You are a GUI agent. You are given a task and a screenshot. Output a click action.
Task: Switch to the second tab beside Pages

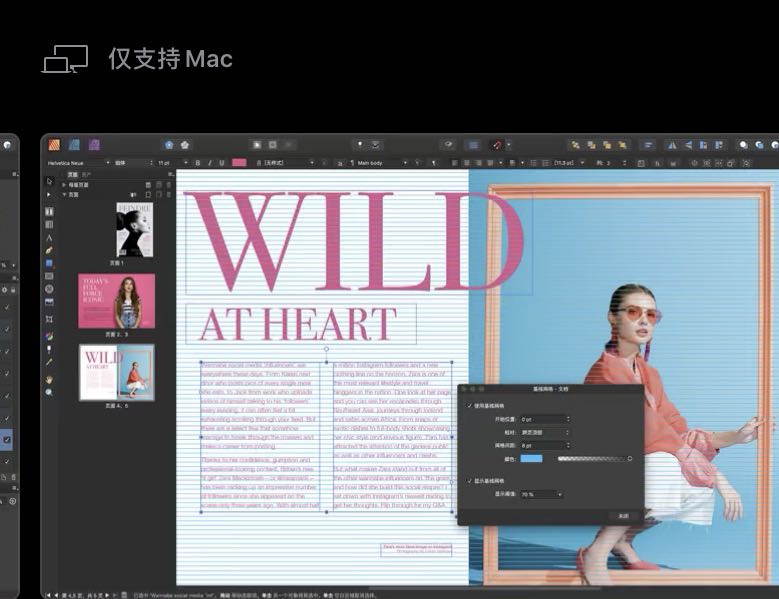tap(86, 175)
